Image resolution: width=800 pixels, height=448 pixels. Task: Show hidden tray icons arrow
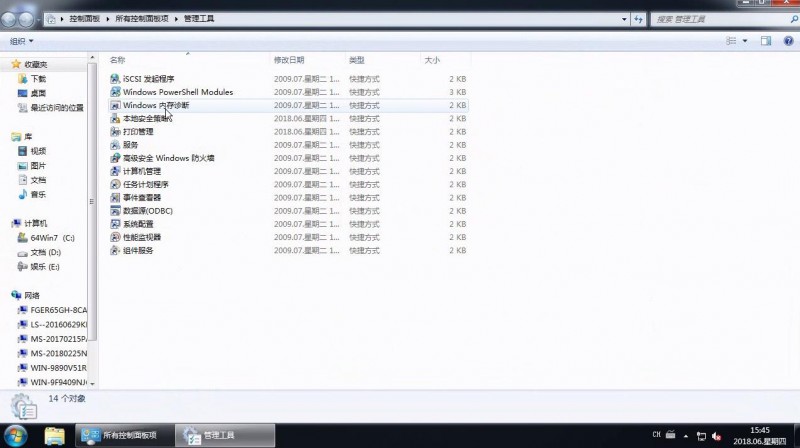point(686,436)
